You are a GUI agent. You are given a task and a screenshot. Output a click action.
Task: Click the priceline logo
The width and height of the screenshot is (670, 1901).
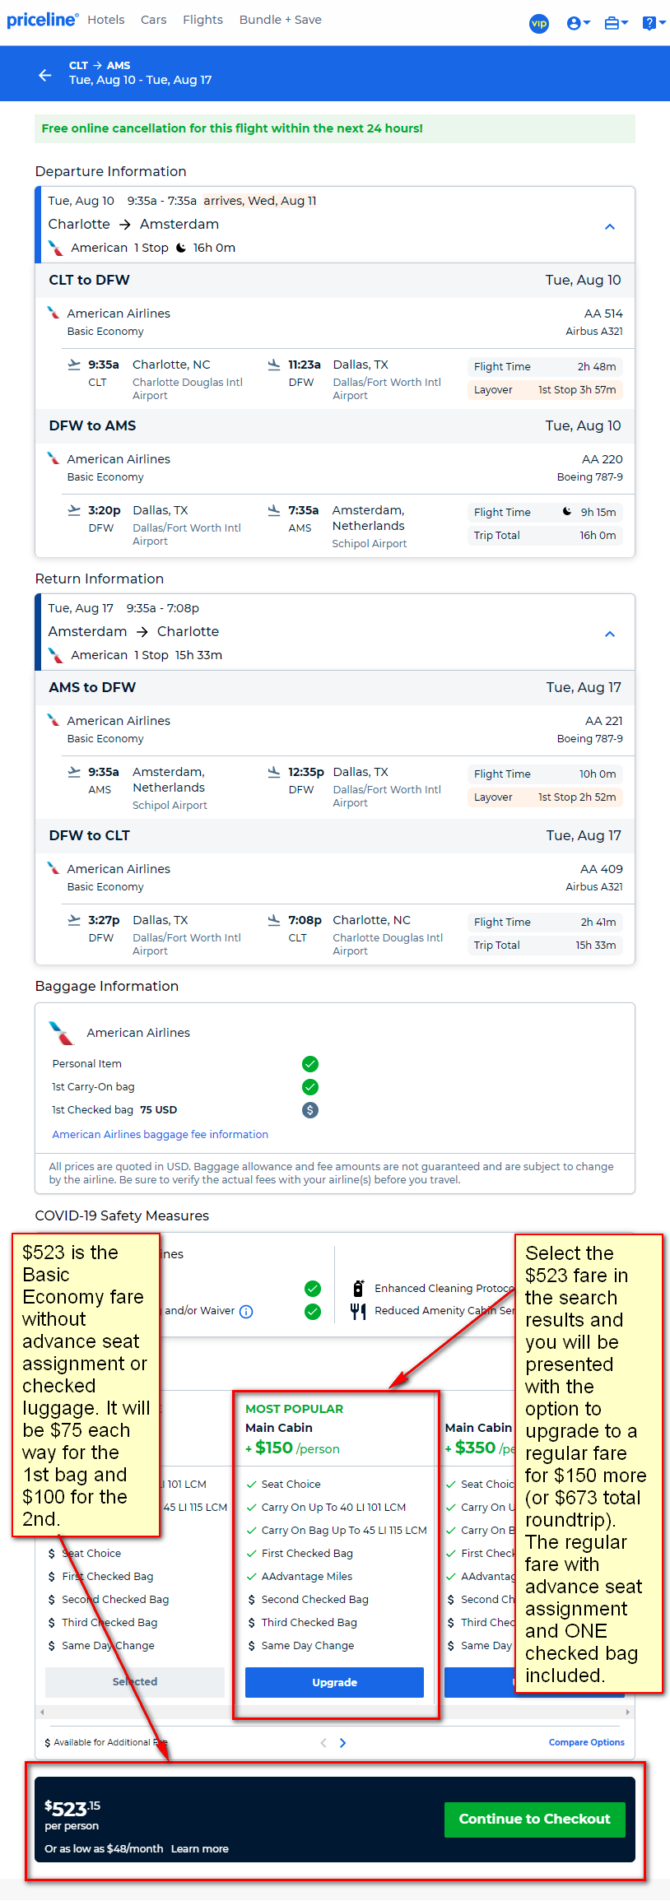42,20
